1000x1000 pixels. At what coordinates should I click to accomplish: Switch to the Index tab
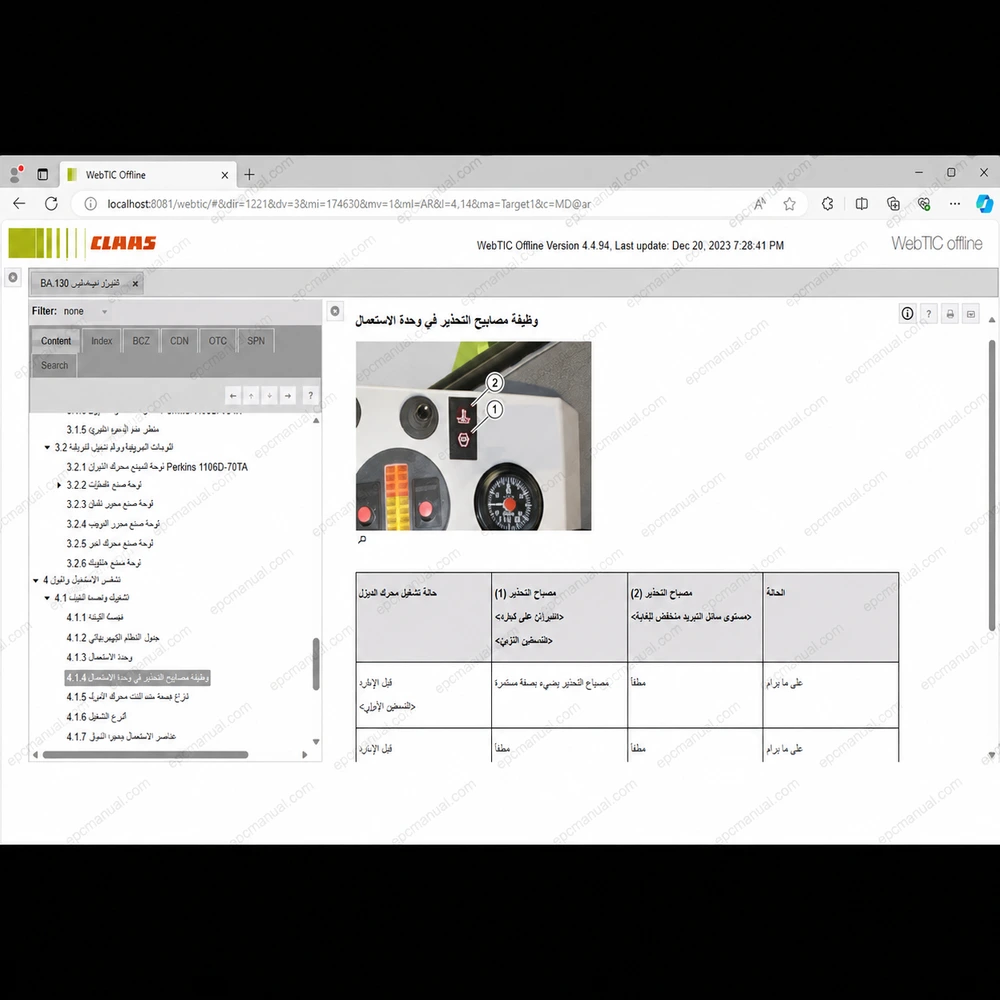[x=101, y=341]
